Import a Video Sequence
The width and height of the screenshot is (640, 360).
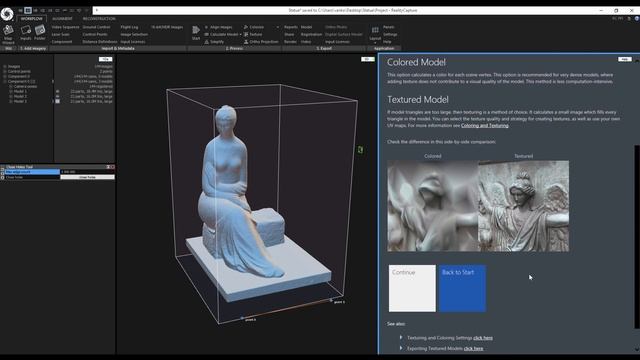[x=65, y=27]
